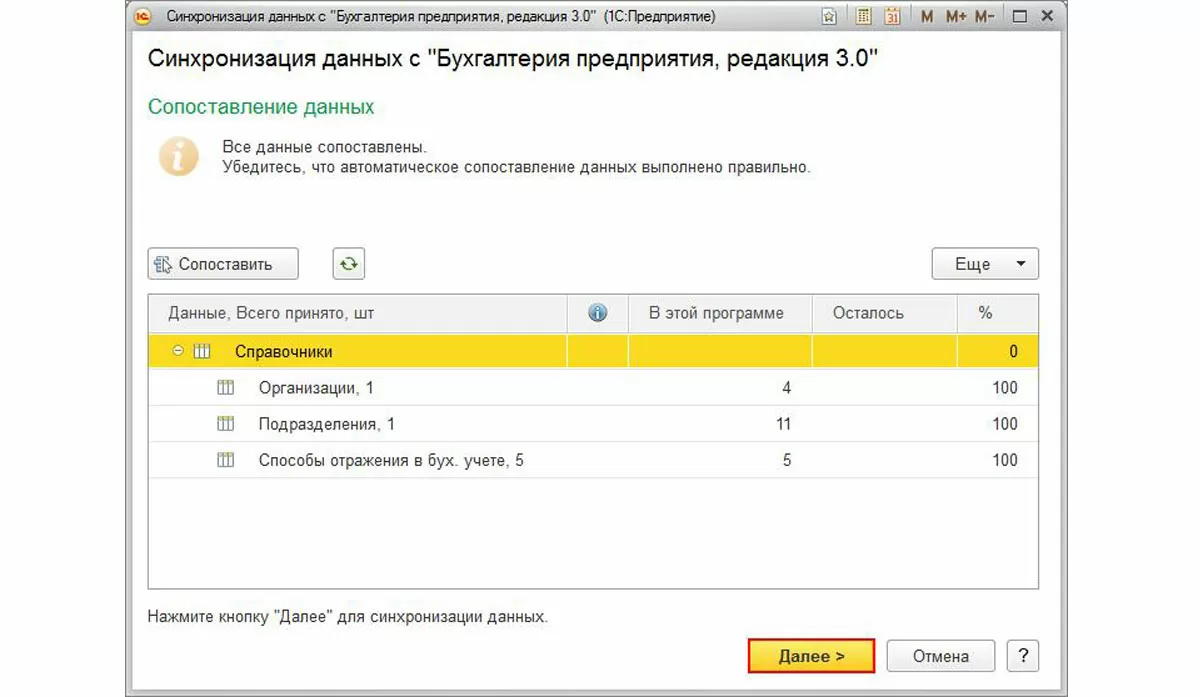This screenshot has width=1200, height=697.
Task: Maximize the synchronization window
Action: (x=1020, y=16)
